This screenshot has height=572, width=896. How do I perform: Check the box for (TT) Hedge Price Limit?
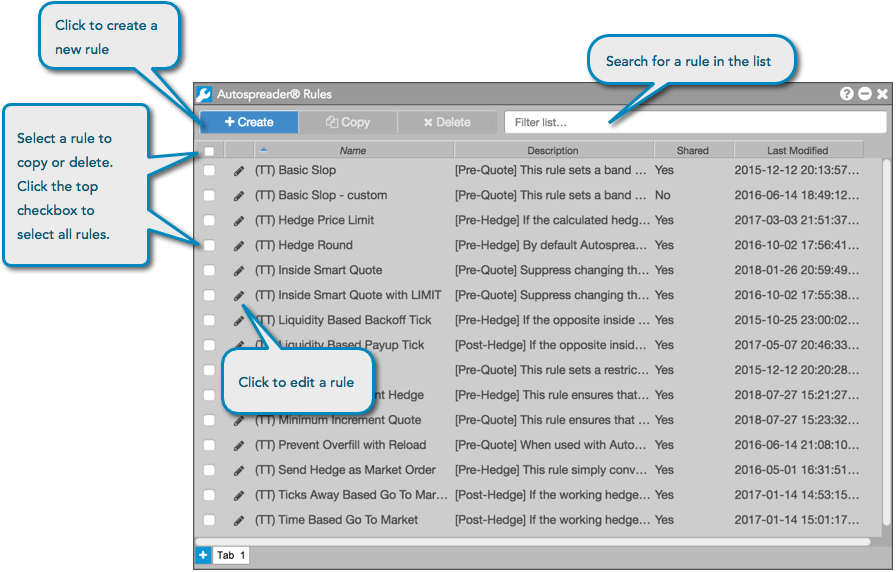click(x=209, y=221)
